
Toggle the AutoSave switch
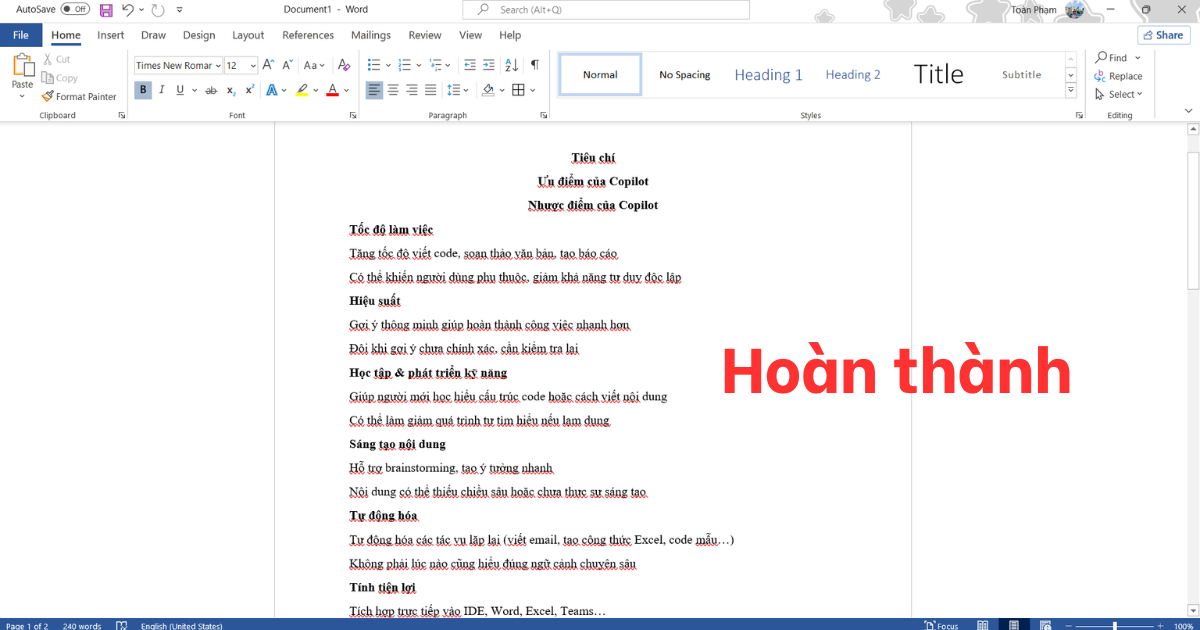point(75,9)
